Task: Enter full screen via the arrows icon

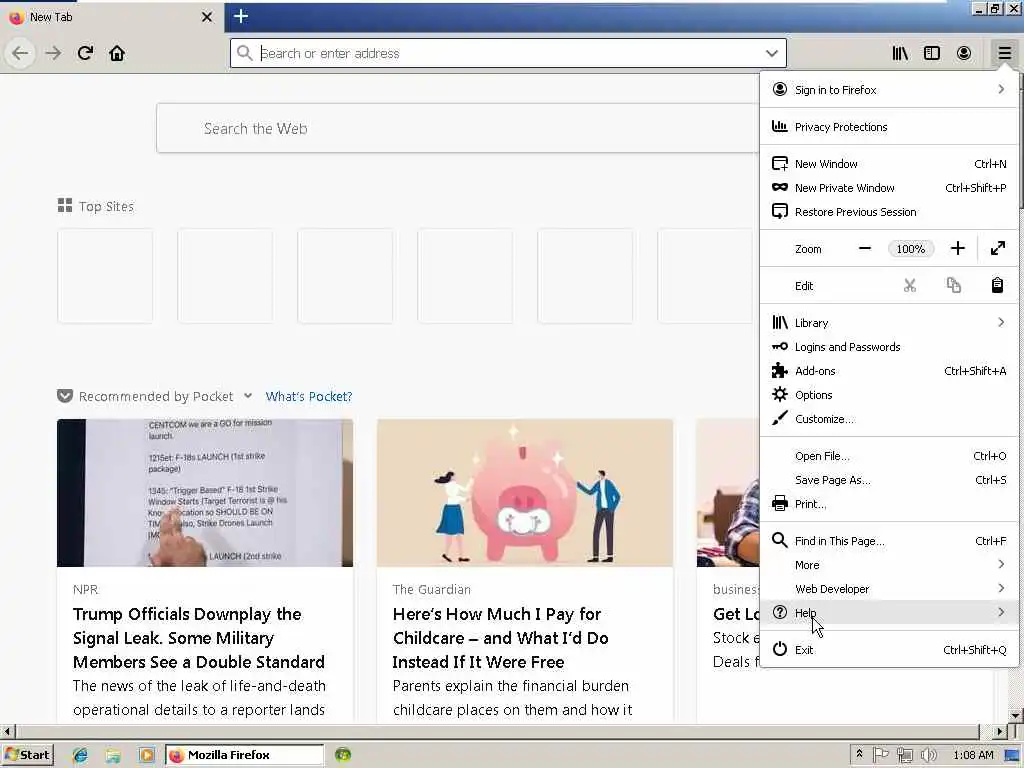Action: pos(998,249)
